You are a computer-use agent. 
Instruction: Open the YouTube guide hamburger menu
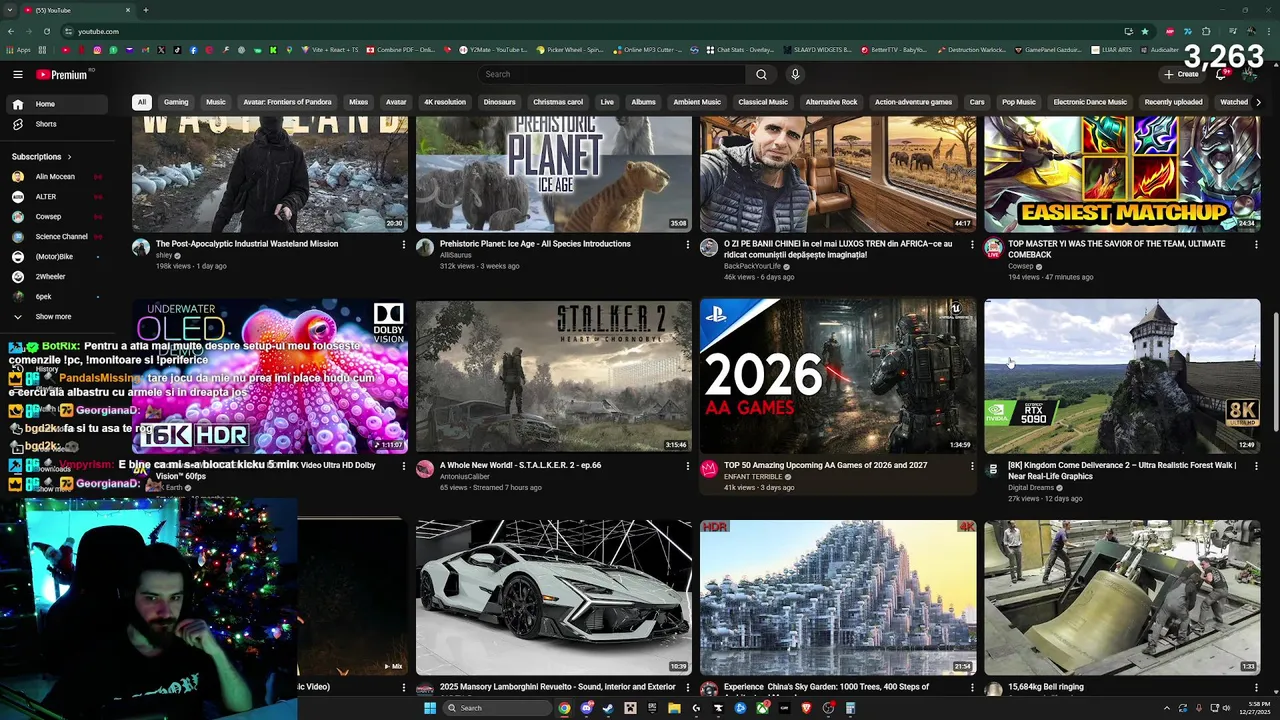(18, 74)
